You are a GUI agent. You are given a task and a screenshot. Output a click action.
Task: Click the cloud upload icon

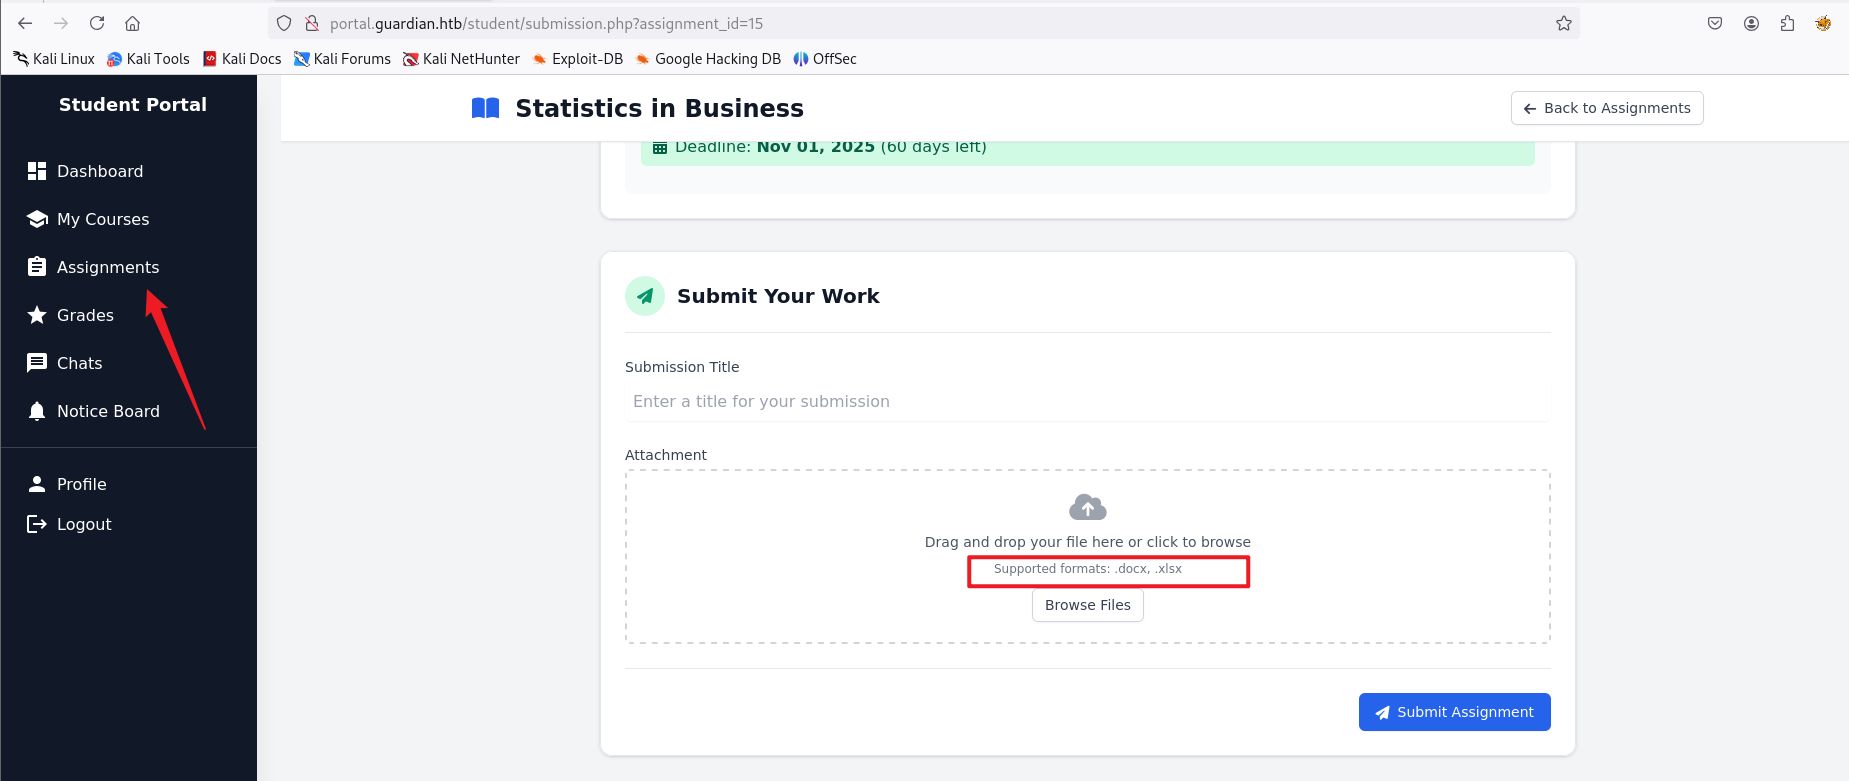pyautogui.click(x=1088, y=507)
